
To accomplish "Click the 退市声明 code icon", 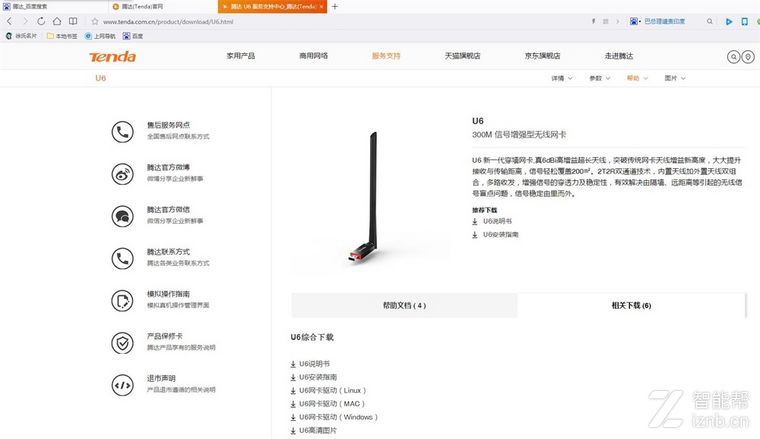I will point(123,385).
